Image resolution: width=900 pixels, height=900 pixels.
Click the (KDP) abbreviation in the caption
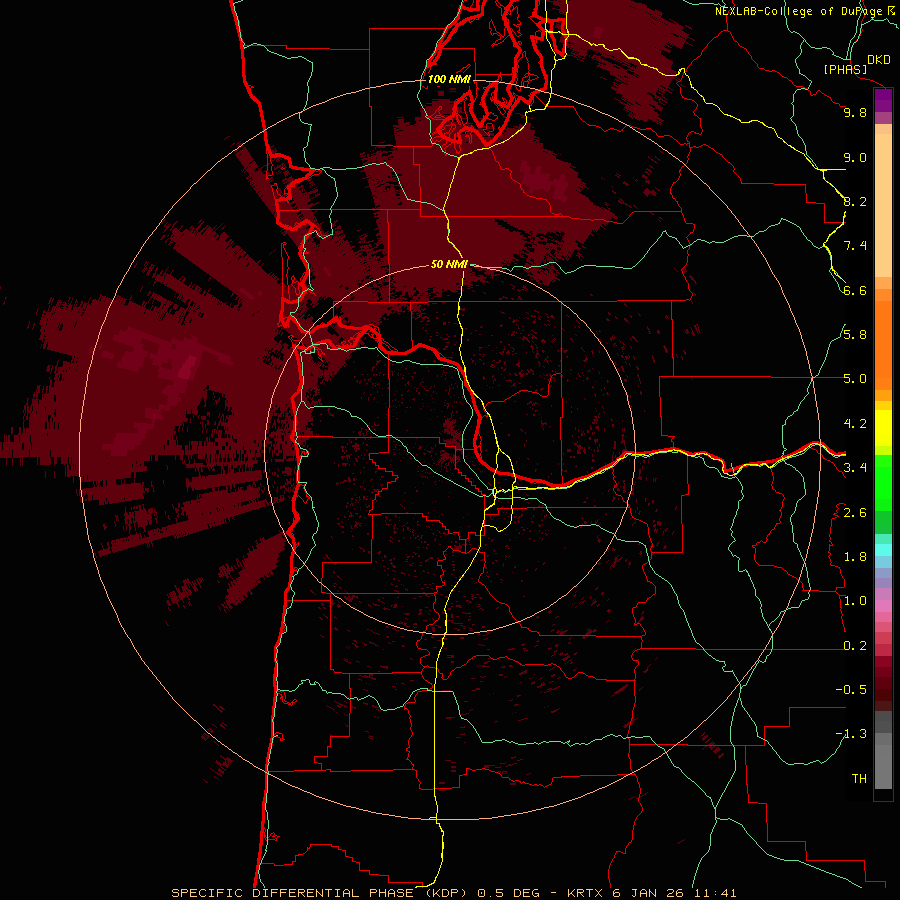point(448,893)
